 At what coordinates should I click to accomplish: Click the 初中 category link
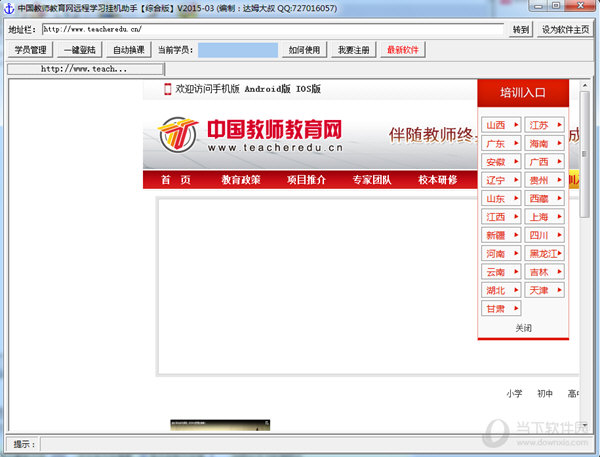(x=545, y=393)
